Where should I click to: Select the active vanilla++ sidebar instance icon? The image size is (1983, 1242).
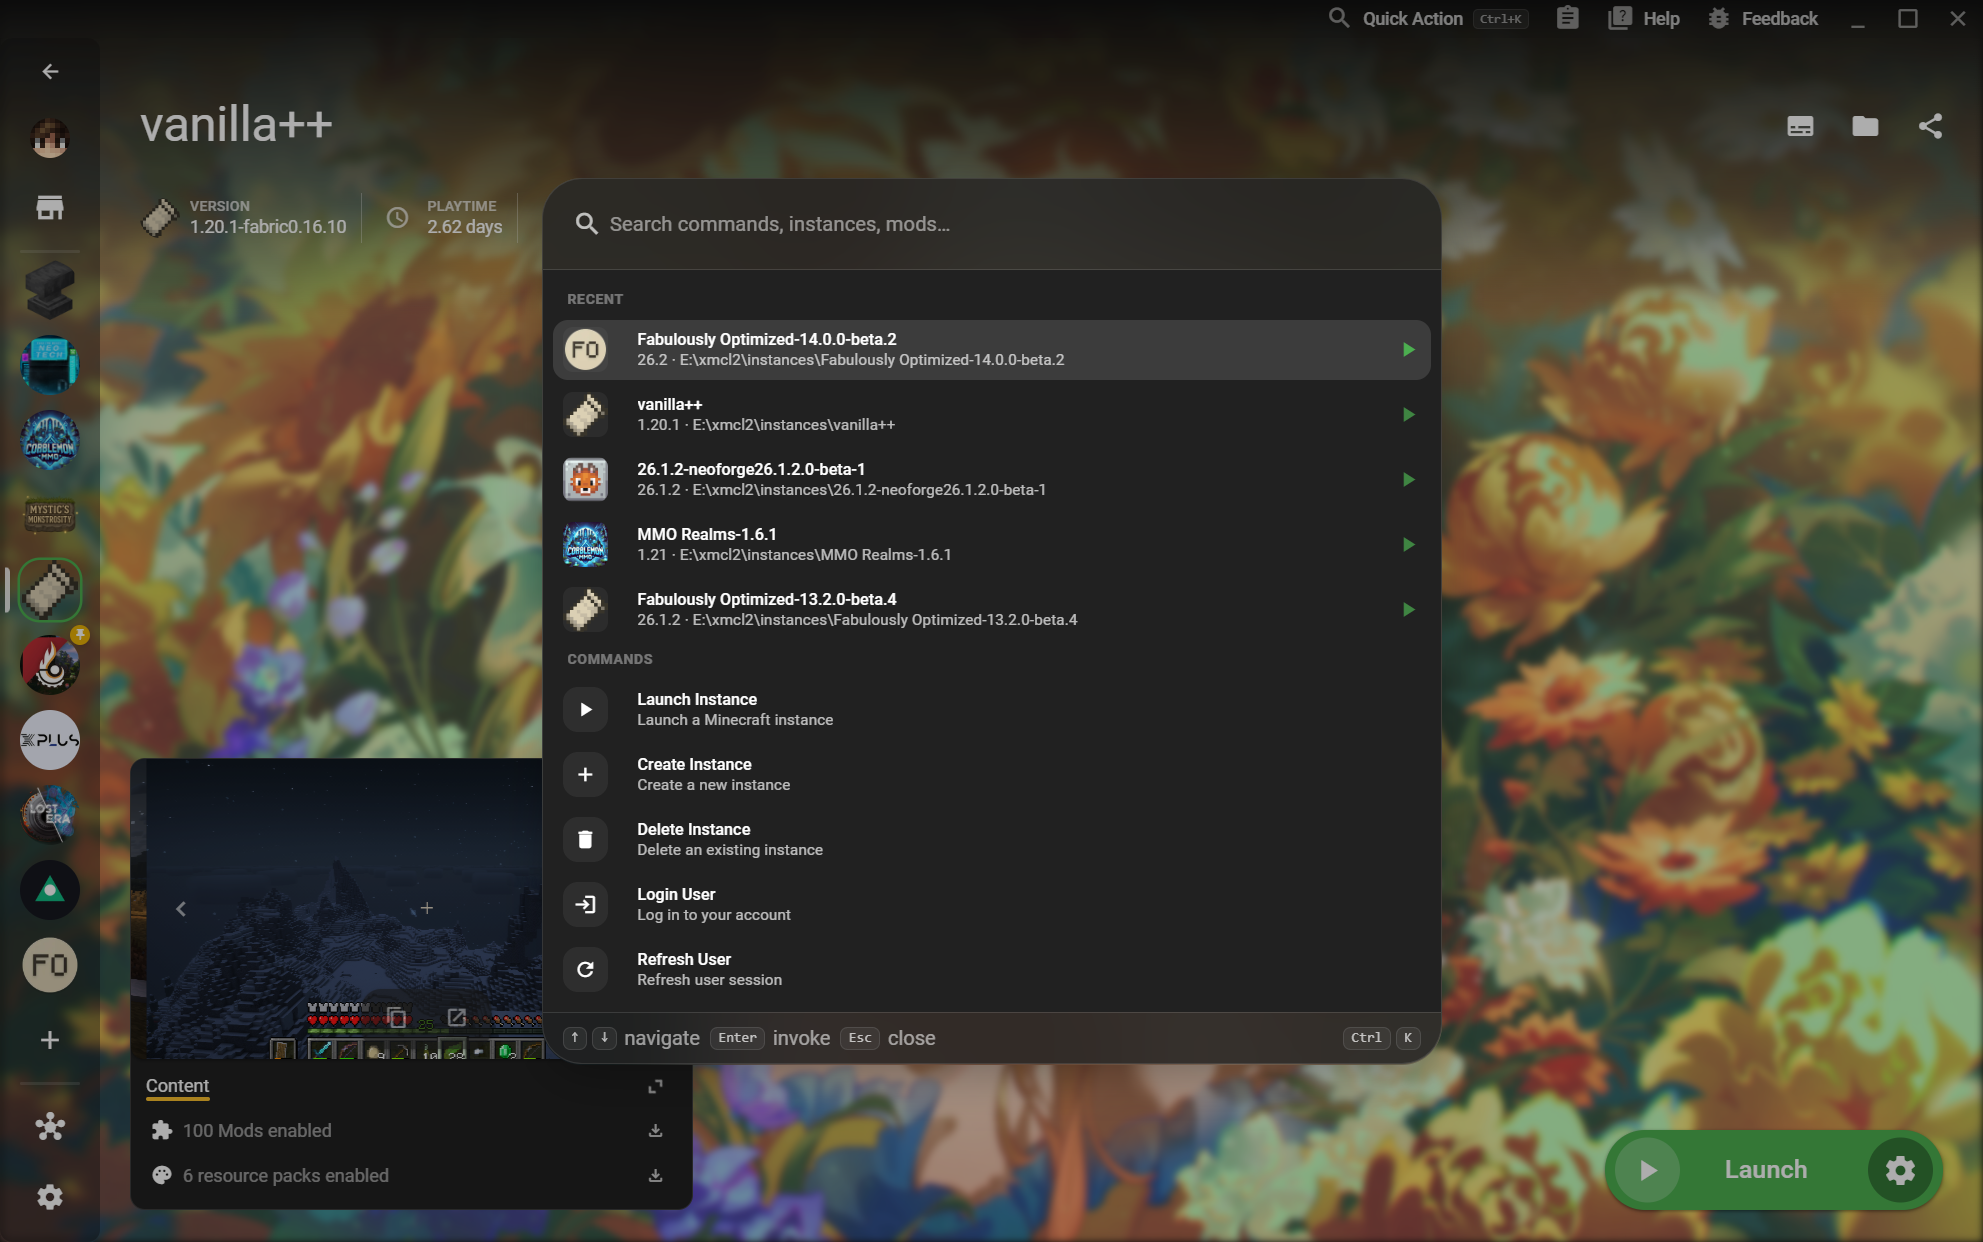point(50,590)
